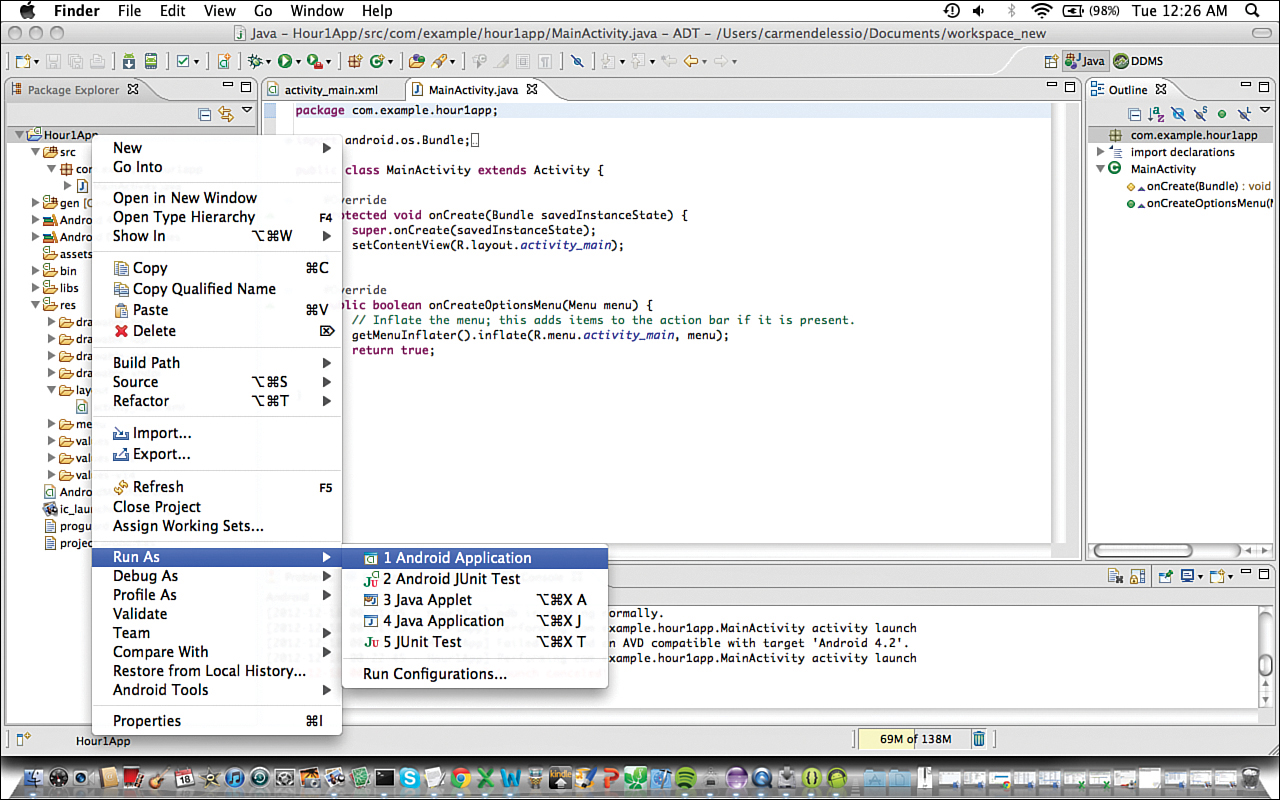The image size is (1280, 800).
Task: Click the Spotify icon in the Dock
Action: pyautogui.click(x=686, y=778)
